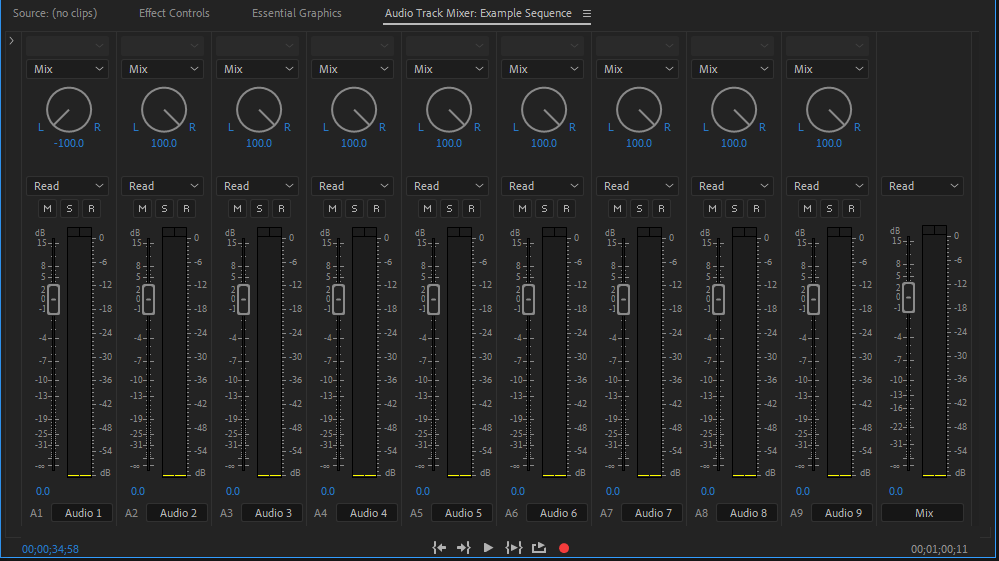Image resolution: width=999 pixels, height=561 pixels.
Task: Click the Audio 1 volume fader
Action: [x=54, y=299]
